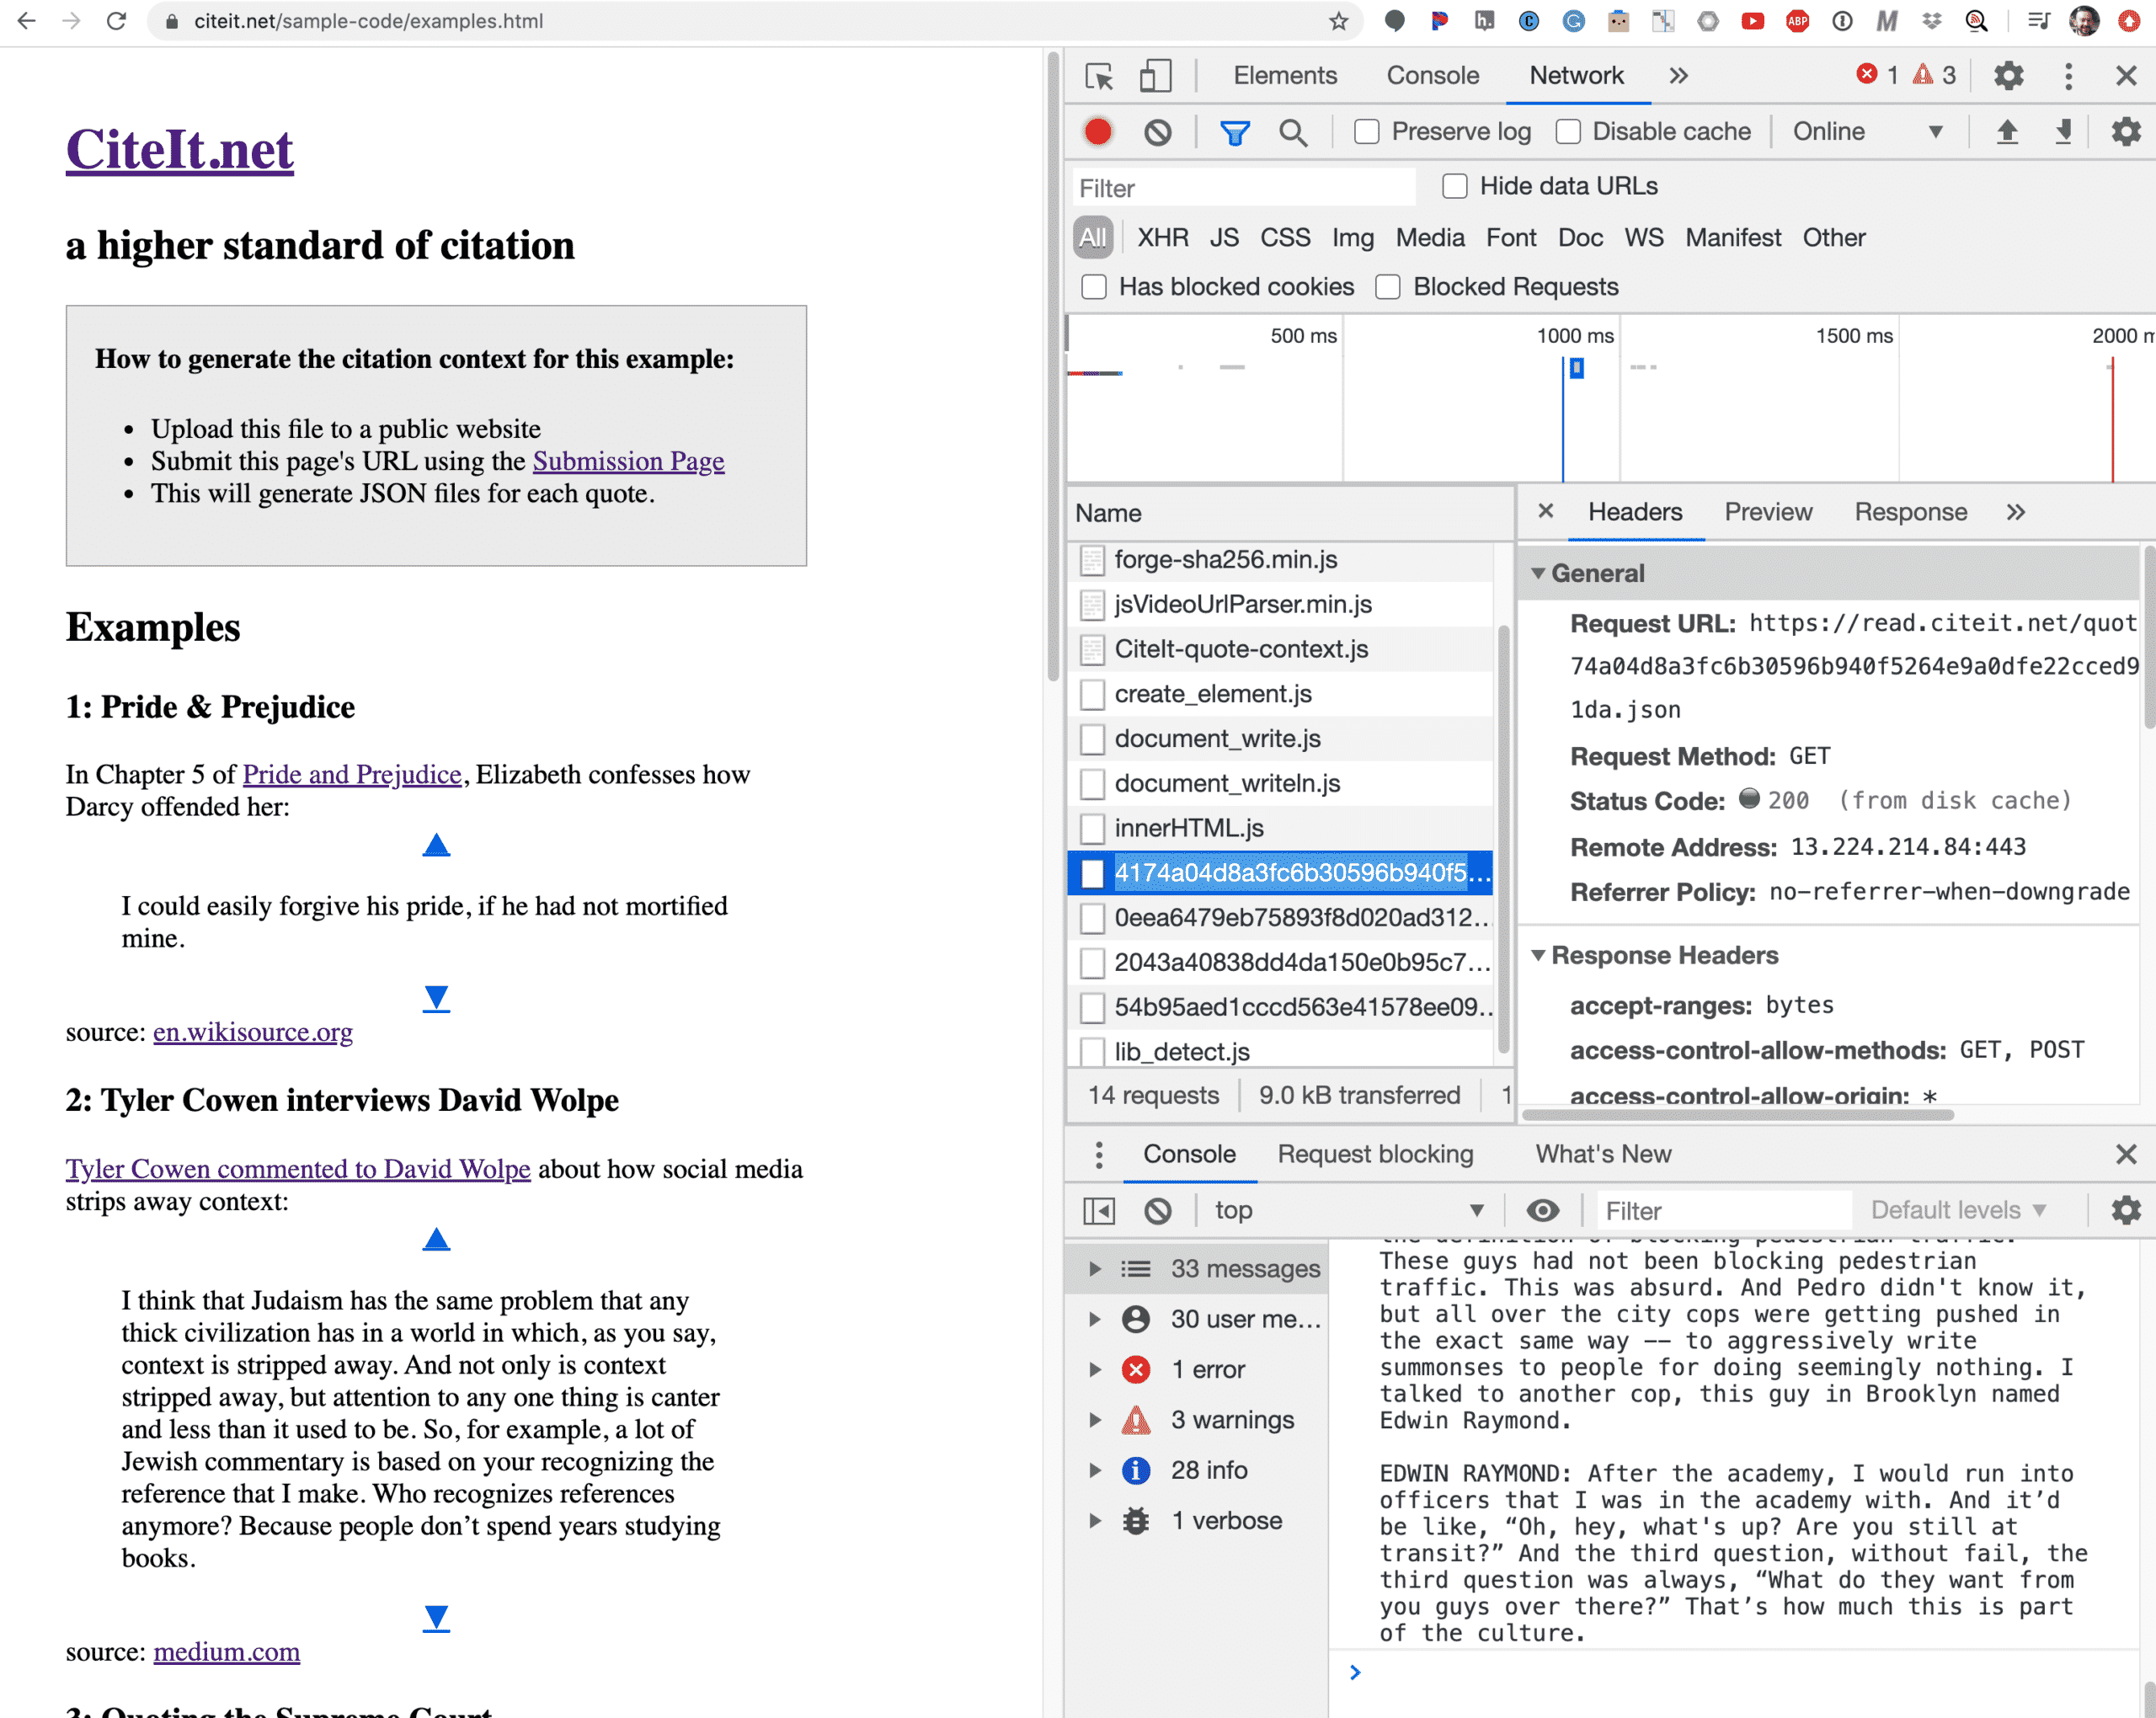The image size is (2156, 1718).
Task: Open the Preview tab of the request
Action: tap(1768, 512)
